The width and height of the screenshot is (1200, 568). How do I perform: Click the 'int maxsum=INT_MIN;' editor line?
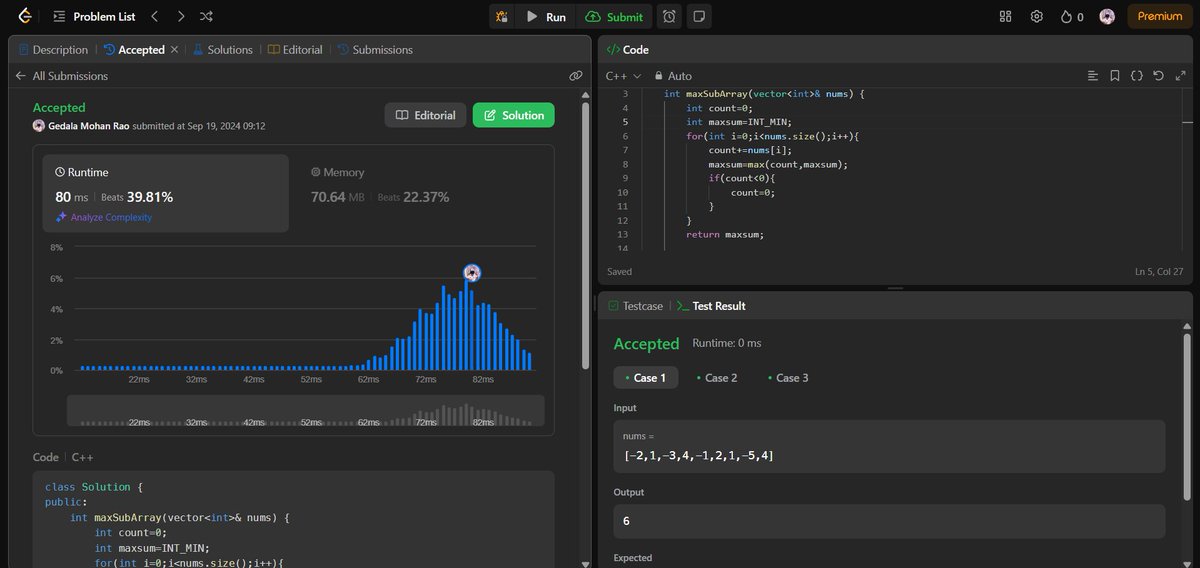pyautogui.click(x=738, y=122)
